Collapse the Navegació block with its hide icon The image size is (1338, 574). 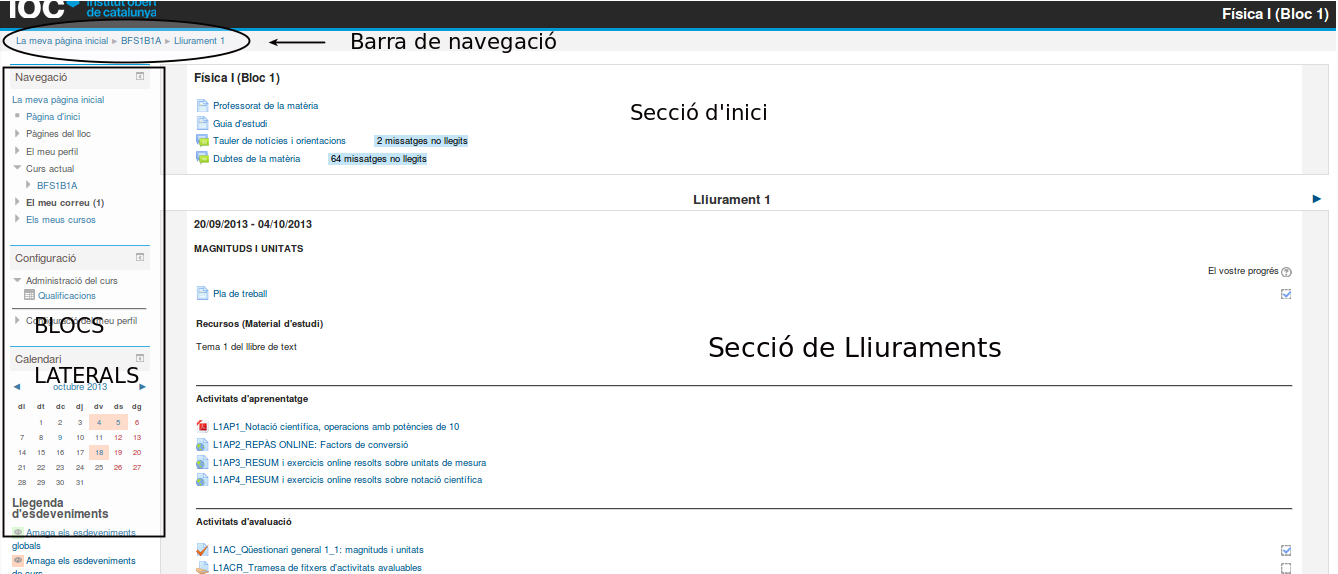[140, 77]
